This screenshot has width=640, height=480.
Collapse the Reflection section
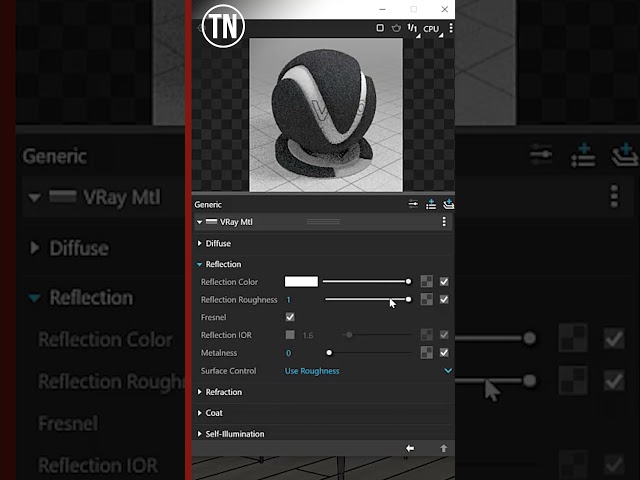coord(199,264)
